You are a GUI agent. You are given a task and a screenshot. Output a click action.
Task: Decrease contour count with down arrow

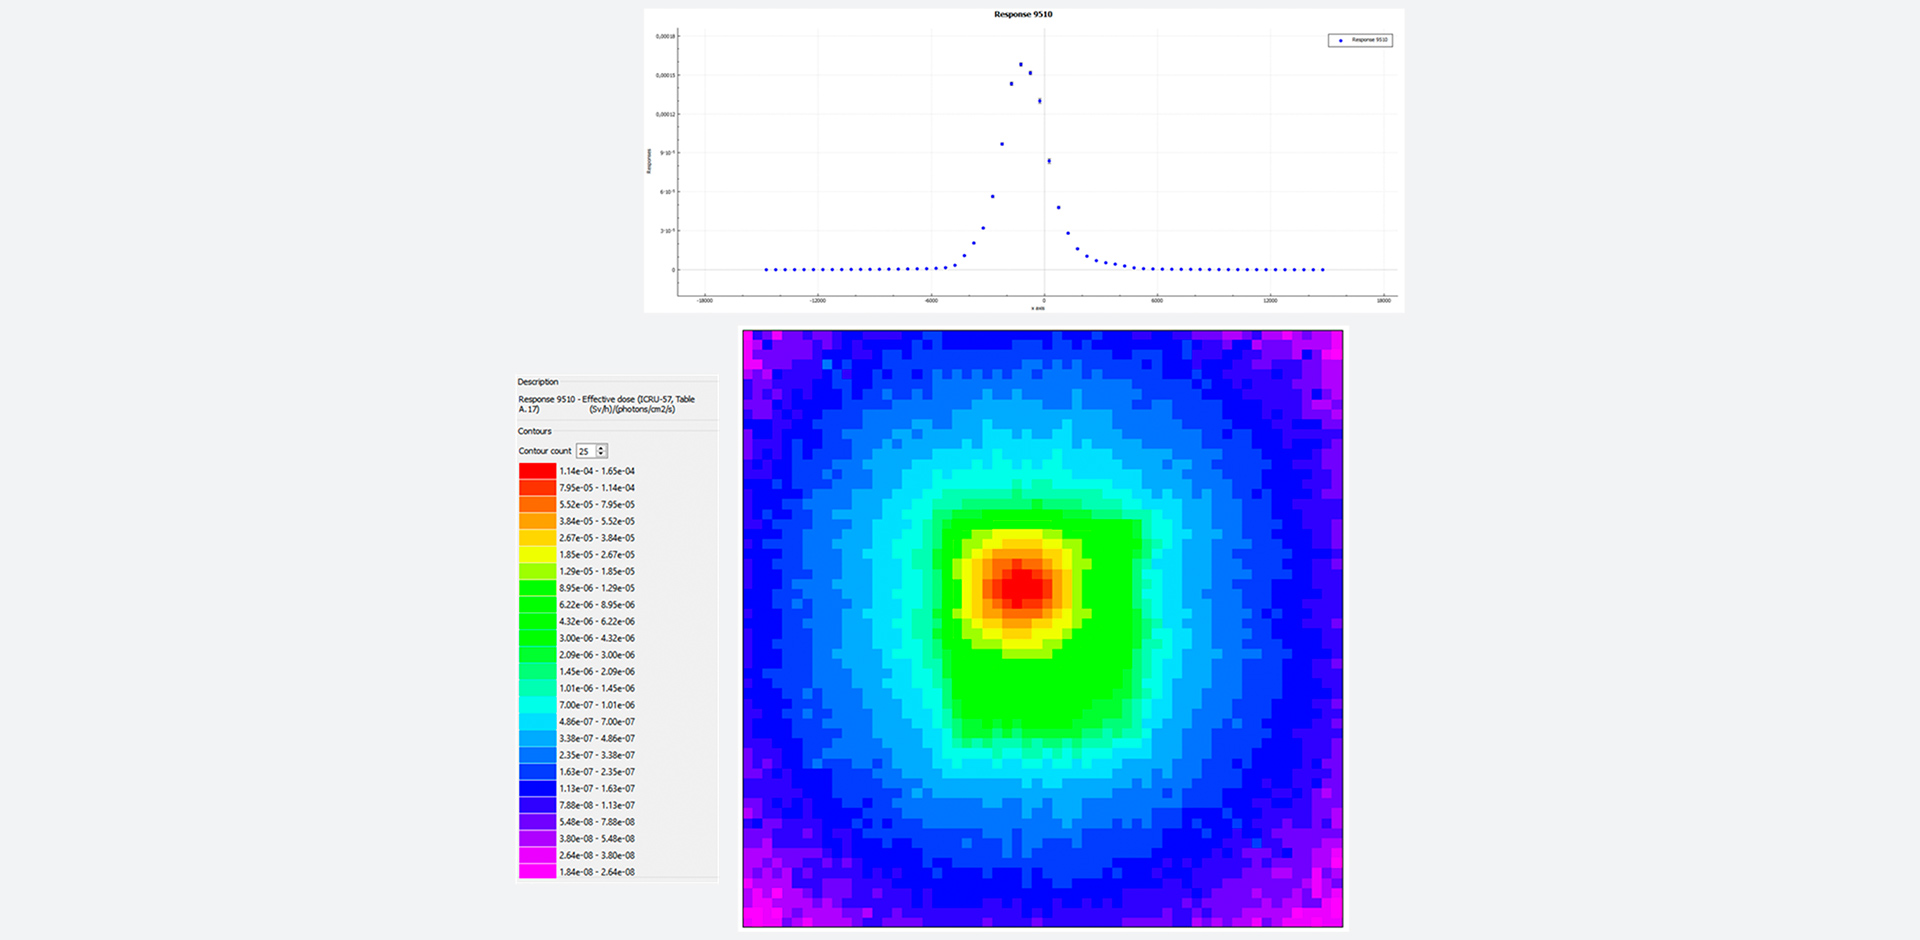[601, 454]
